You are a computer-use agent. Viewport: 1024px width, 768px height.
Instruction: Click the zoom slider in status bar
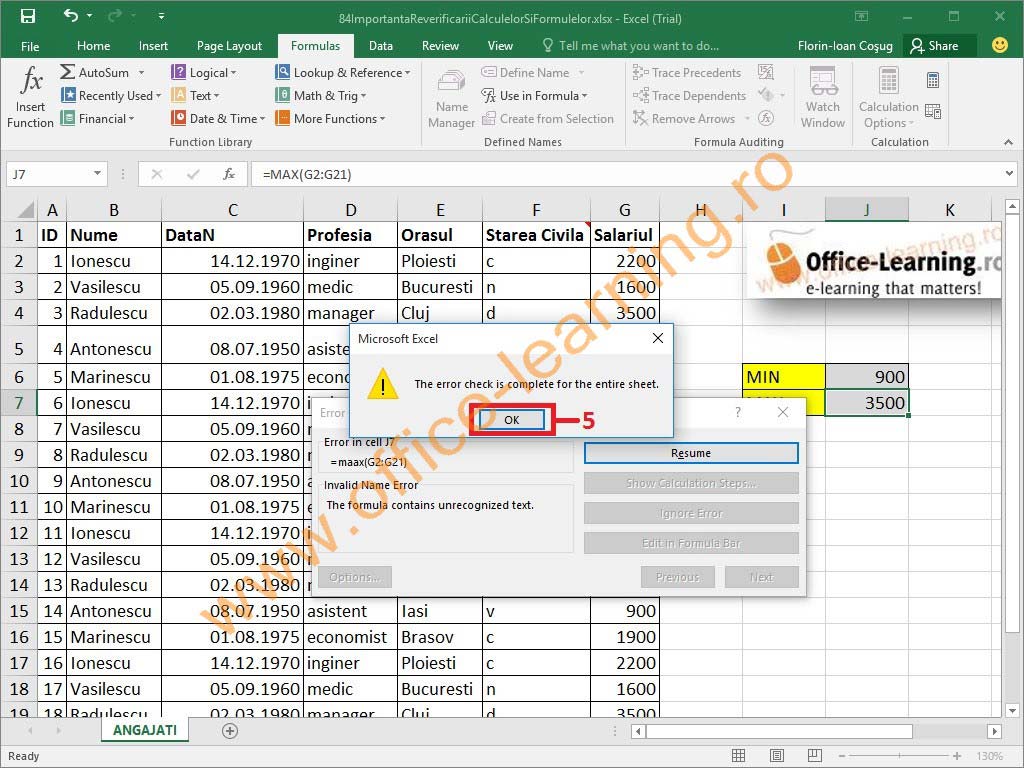[x=899, y=756]
